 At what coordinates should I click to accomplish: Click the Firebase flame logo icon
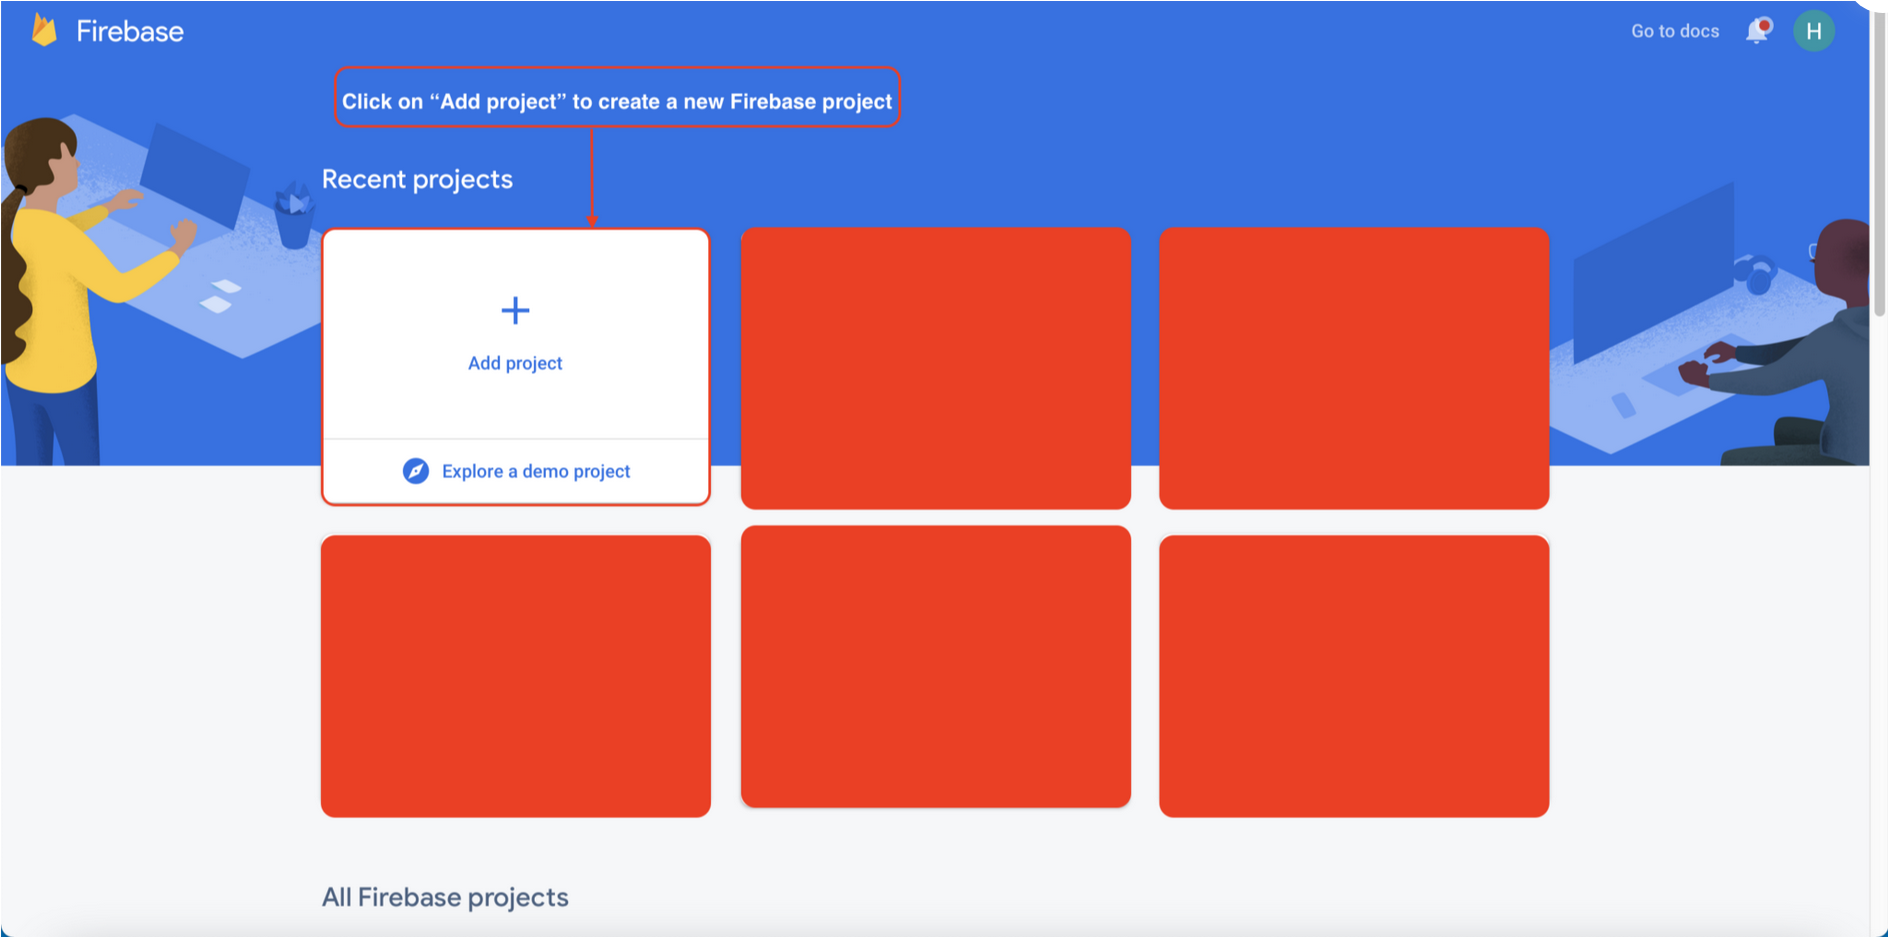pyautogui.click(x=44, y=30)
